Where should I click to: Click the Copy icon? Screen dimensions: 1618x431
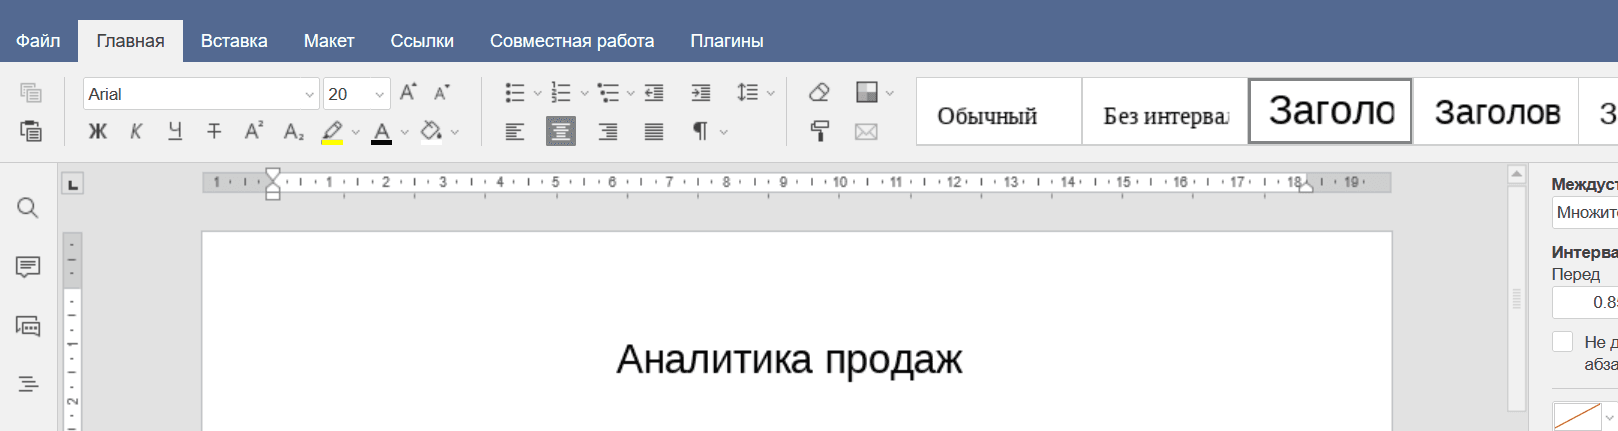point(31,93)
